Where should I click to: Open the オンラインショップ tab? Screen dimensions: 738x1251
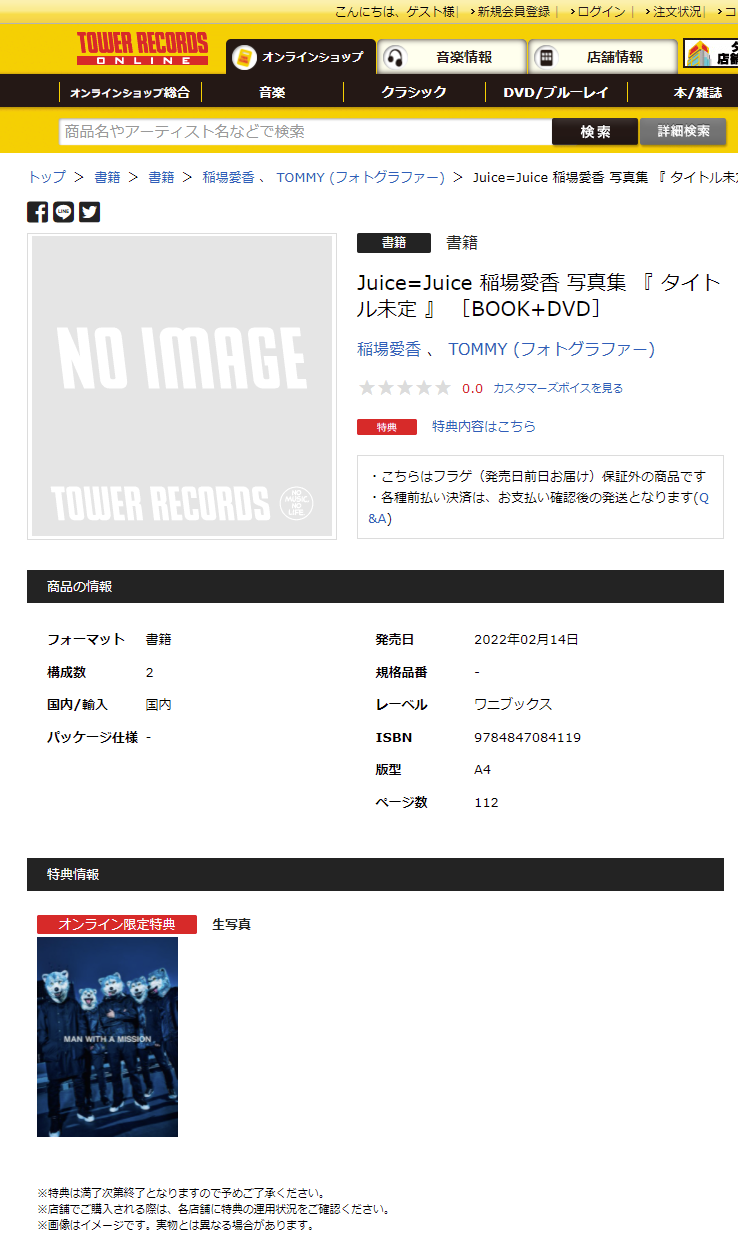click(301, 57)
